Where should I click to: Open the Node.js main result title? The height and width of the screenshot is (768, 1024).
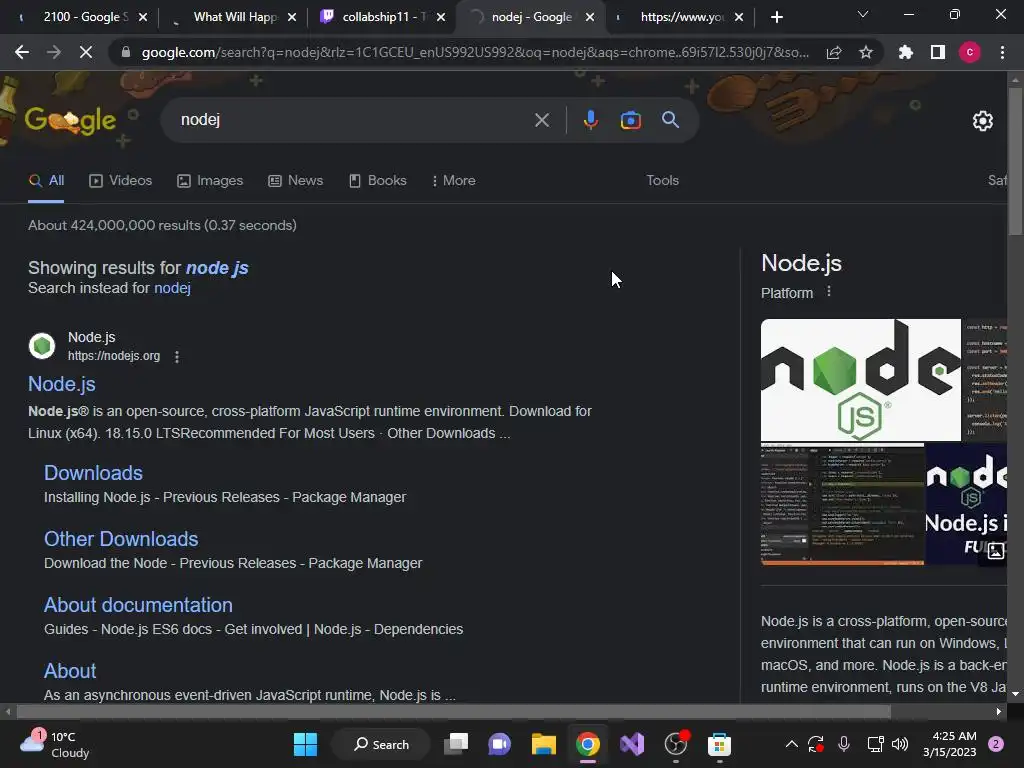pyautogui.click(x=62, y=384)
